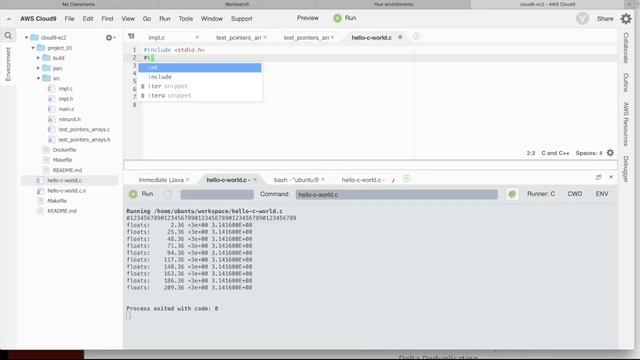Close the Immediate console tab
This screenshot has height=360, width=640.
tap(188, 180)
